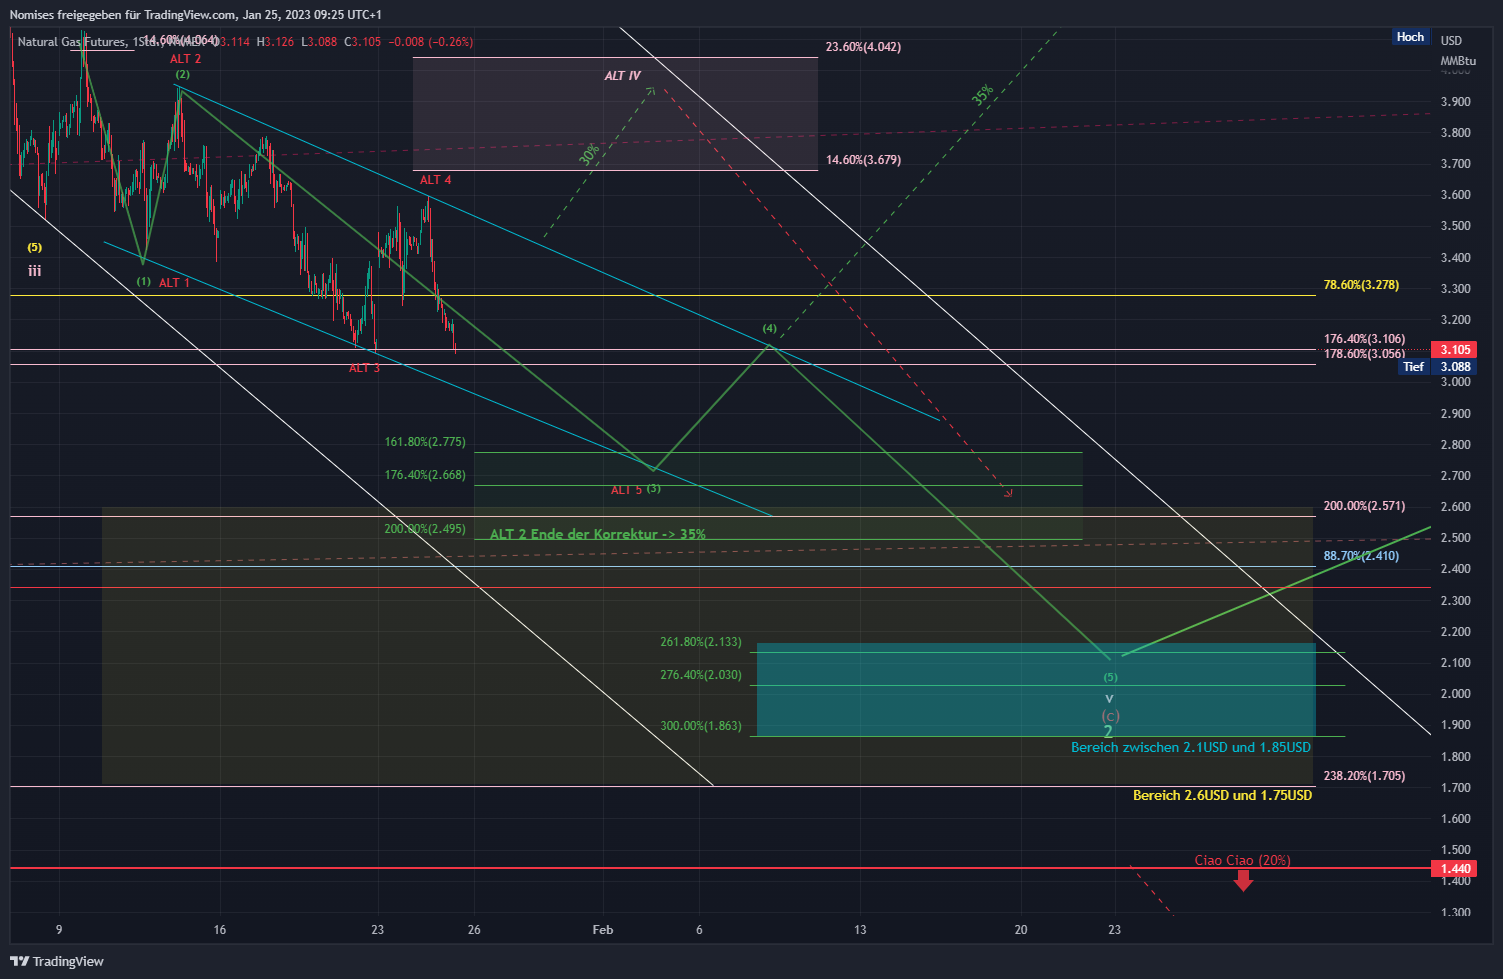1503x979 pixels.
Task: Click the green '(4)' wave label
Action: point(769,329)
